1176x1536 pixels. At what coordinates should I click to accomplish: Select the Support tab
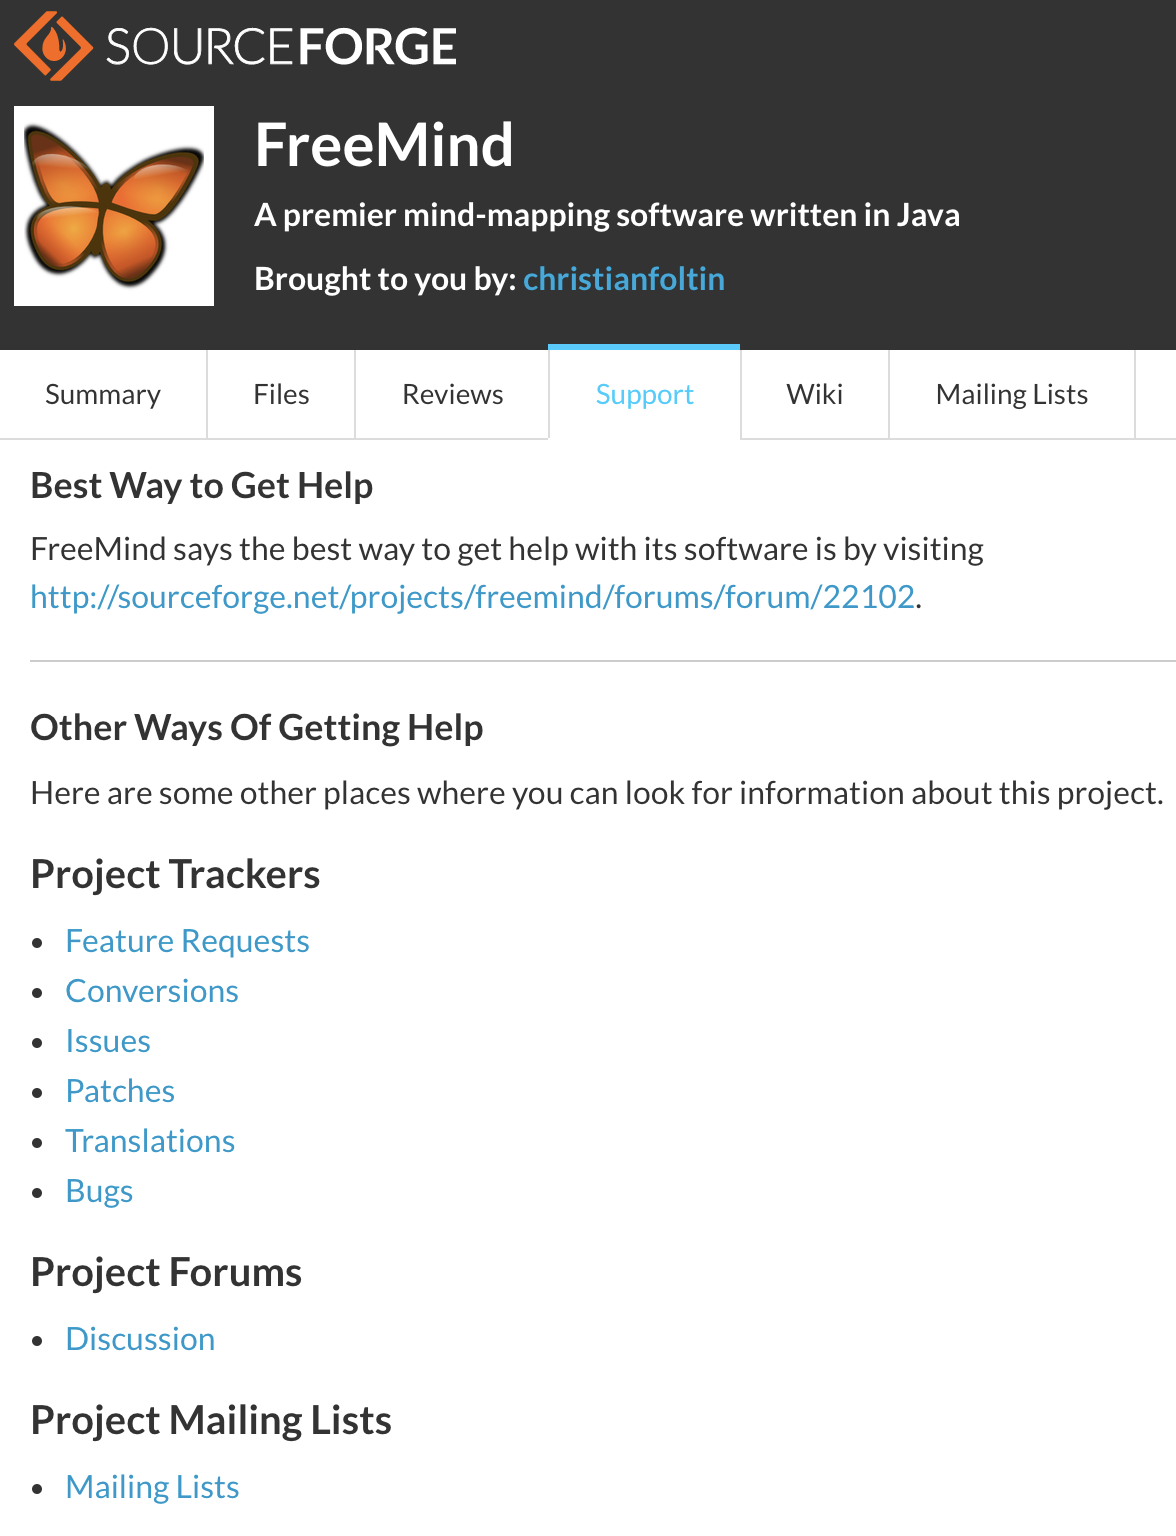644,394
